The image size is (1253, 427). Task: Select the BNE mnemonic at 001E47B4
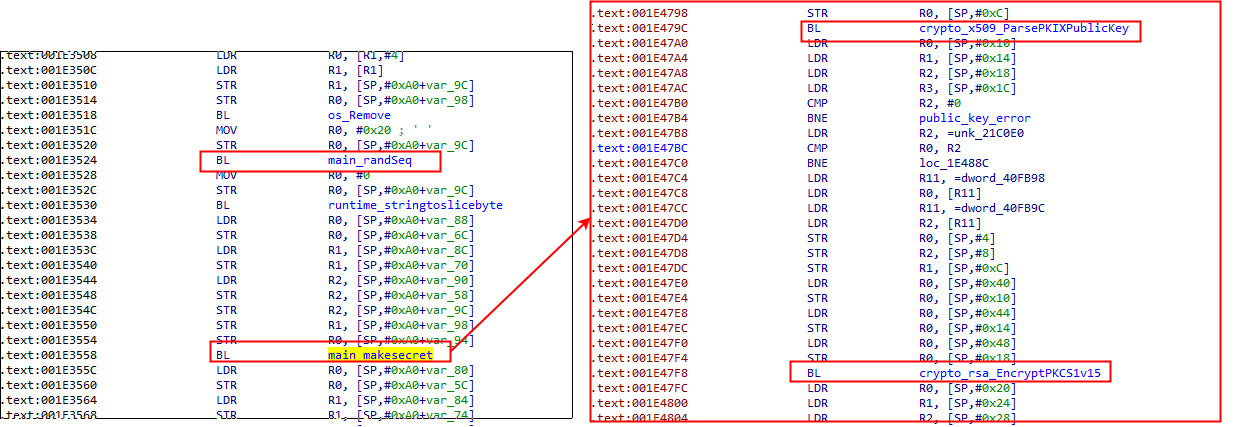pyautogui.click(x=817, y=118)
